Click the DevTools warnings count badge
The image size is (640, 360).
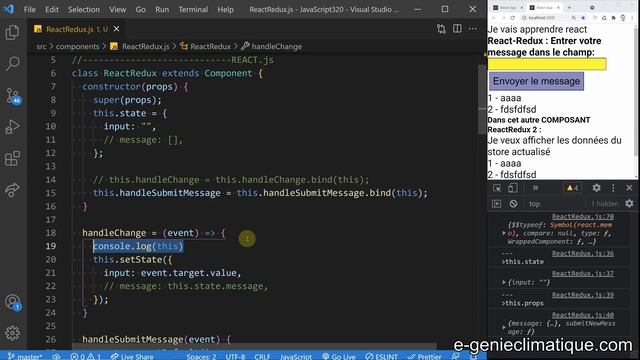tap(572, 188)
